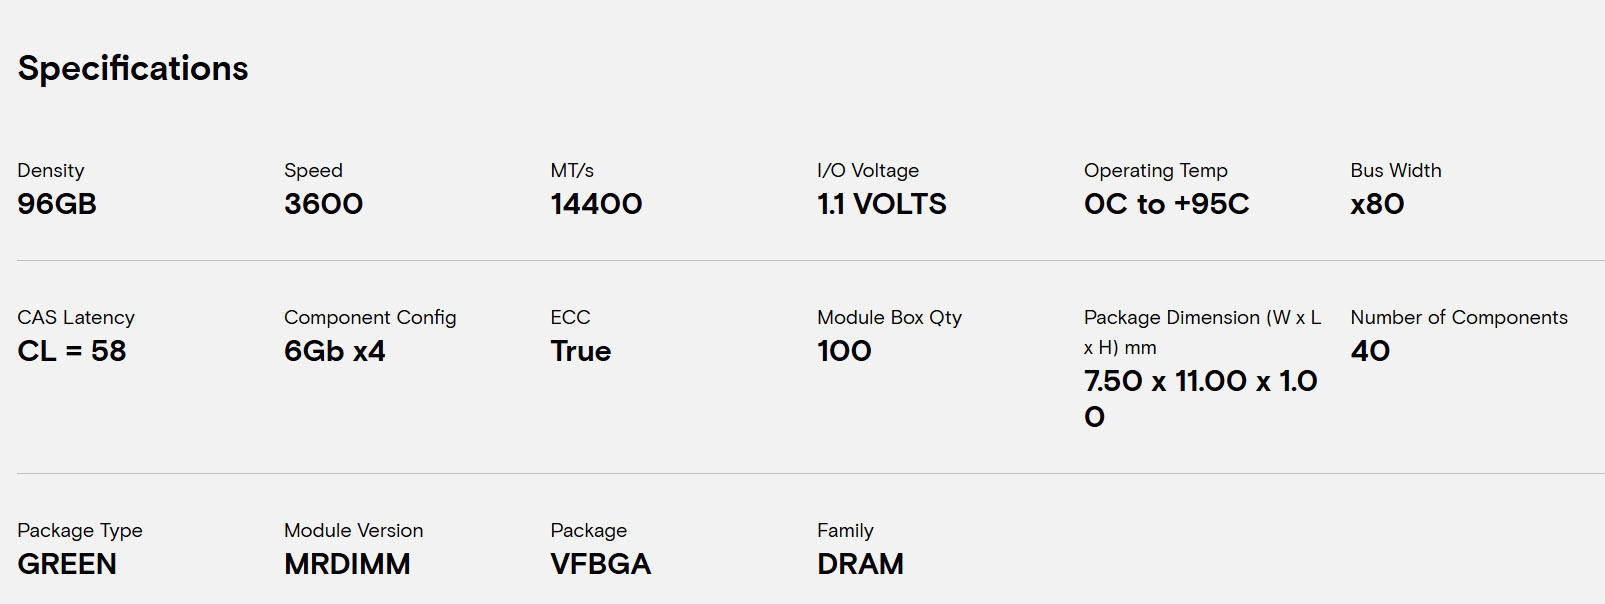
Task: Select the Module Box Qty value 100
Action: pos(844,351)
